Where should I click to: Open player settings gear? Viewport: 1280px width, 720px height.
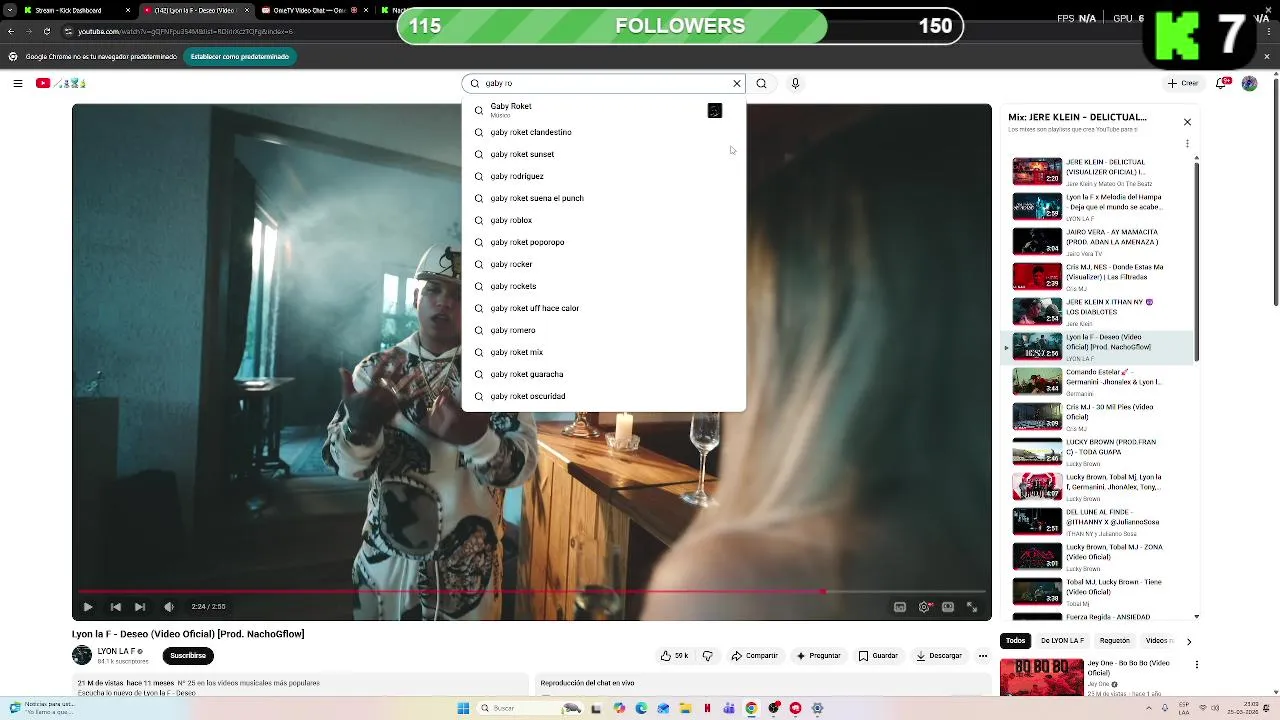point(924,606)
